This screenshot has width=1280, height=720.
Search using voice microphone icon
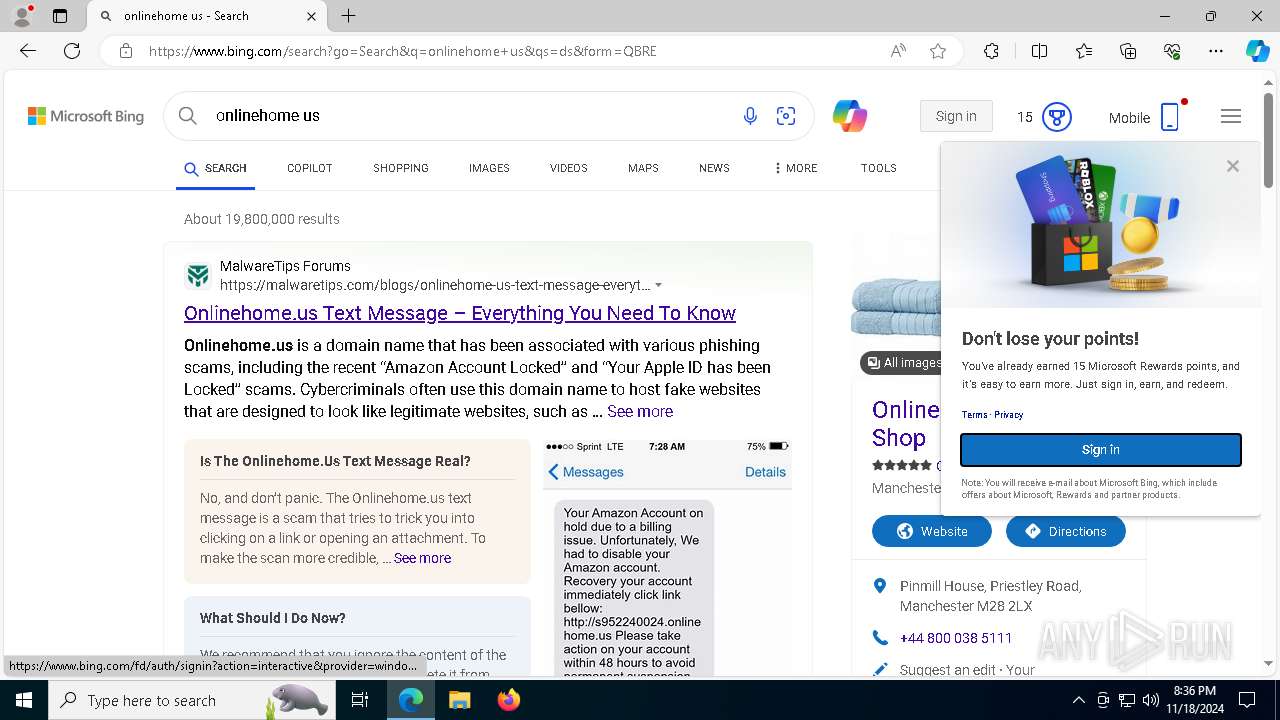pos(750,116)
